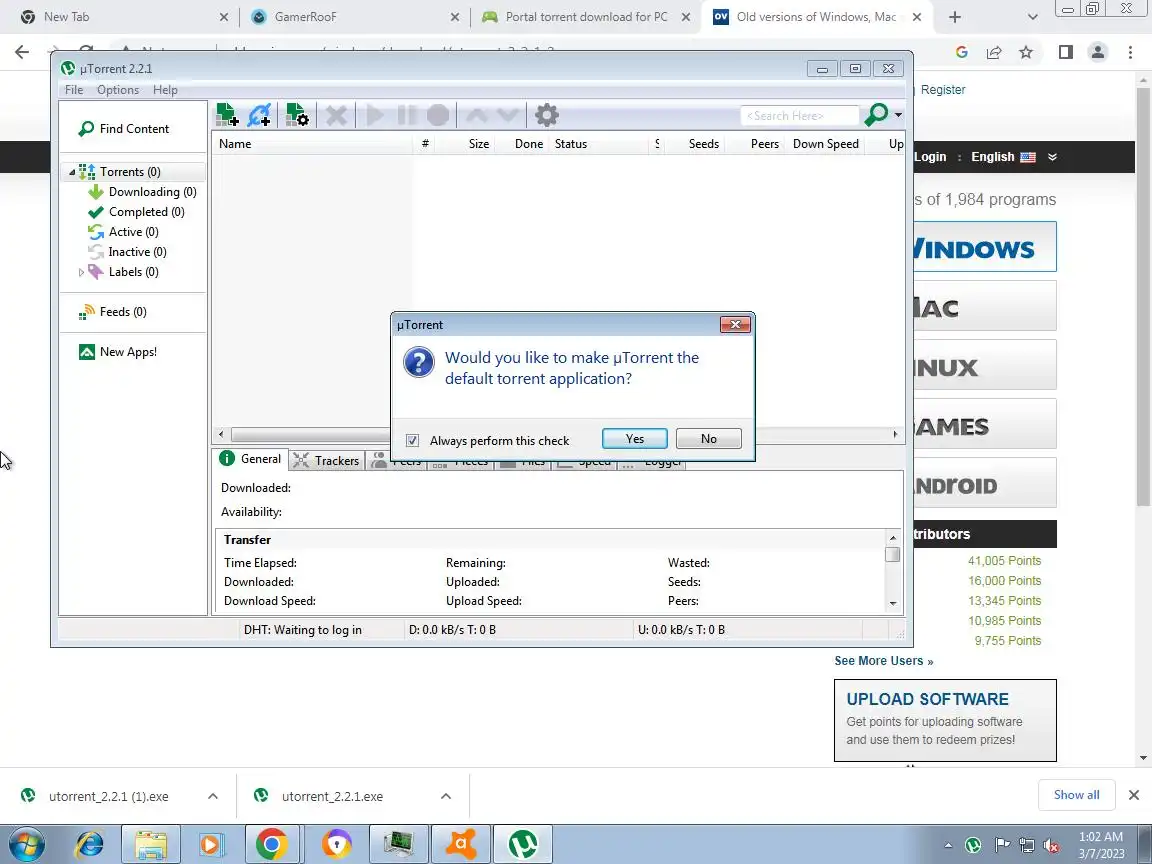Click Yes in the µTorrent dialog
Image resolution: width=1152 pixels, height=864 pixels.
[x=635, y=439]
